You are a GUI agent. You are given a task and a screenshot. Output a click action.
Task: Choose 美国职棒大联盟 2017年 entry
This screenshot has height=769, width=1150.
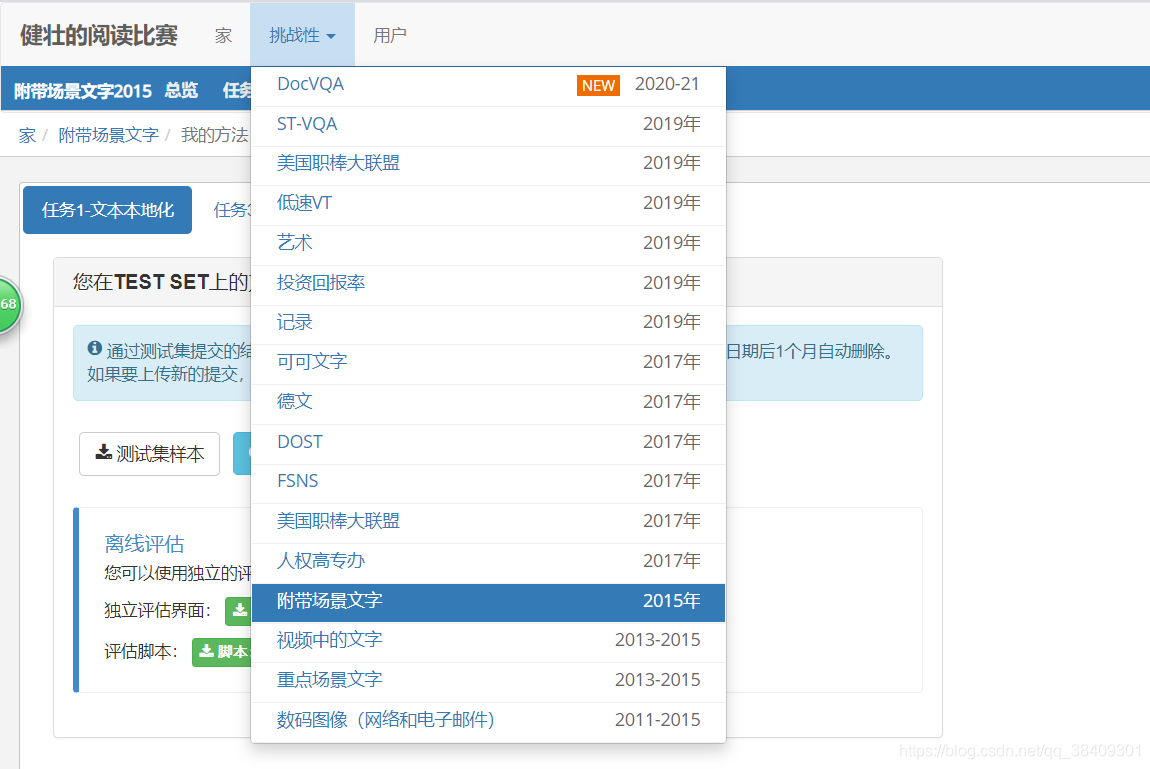tap(488, 521)
